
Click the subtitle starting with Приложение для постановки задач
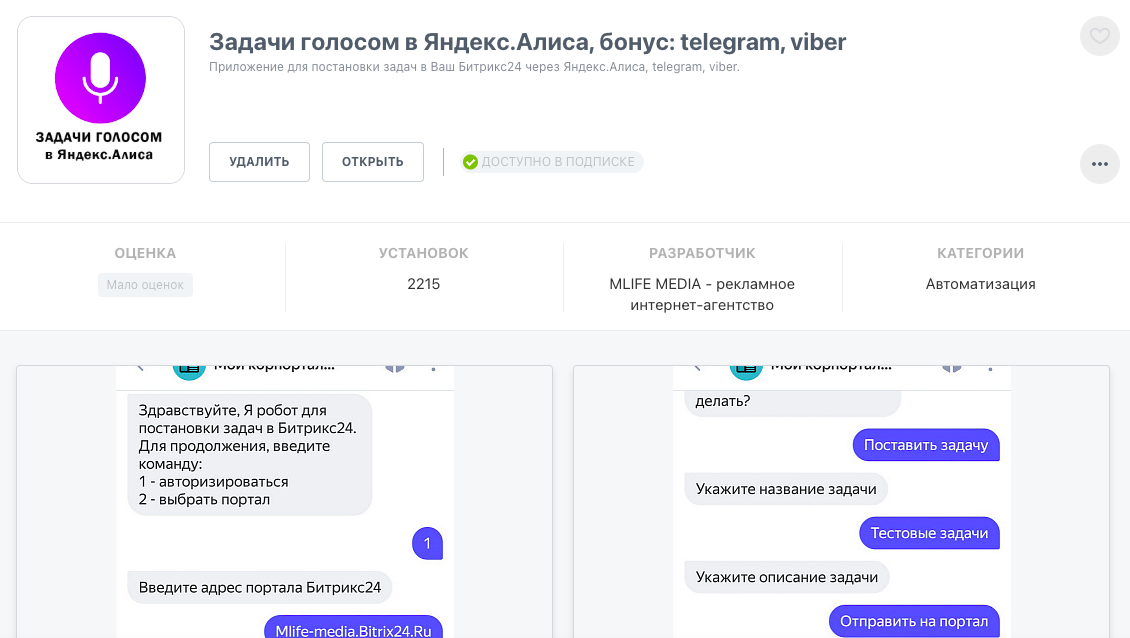click(474, 67)
